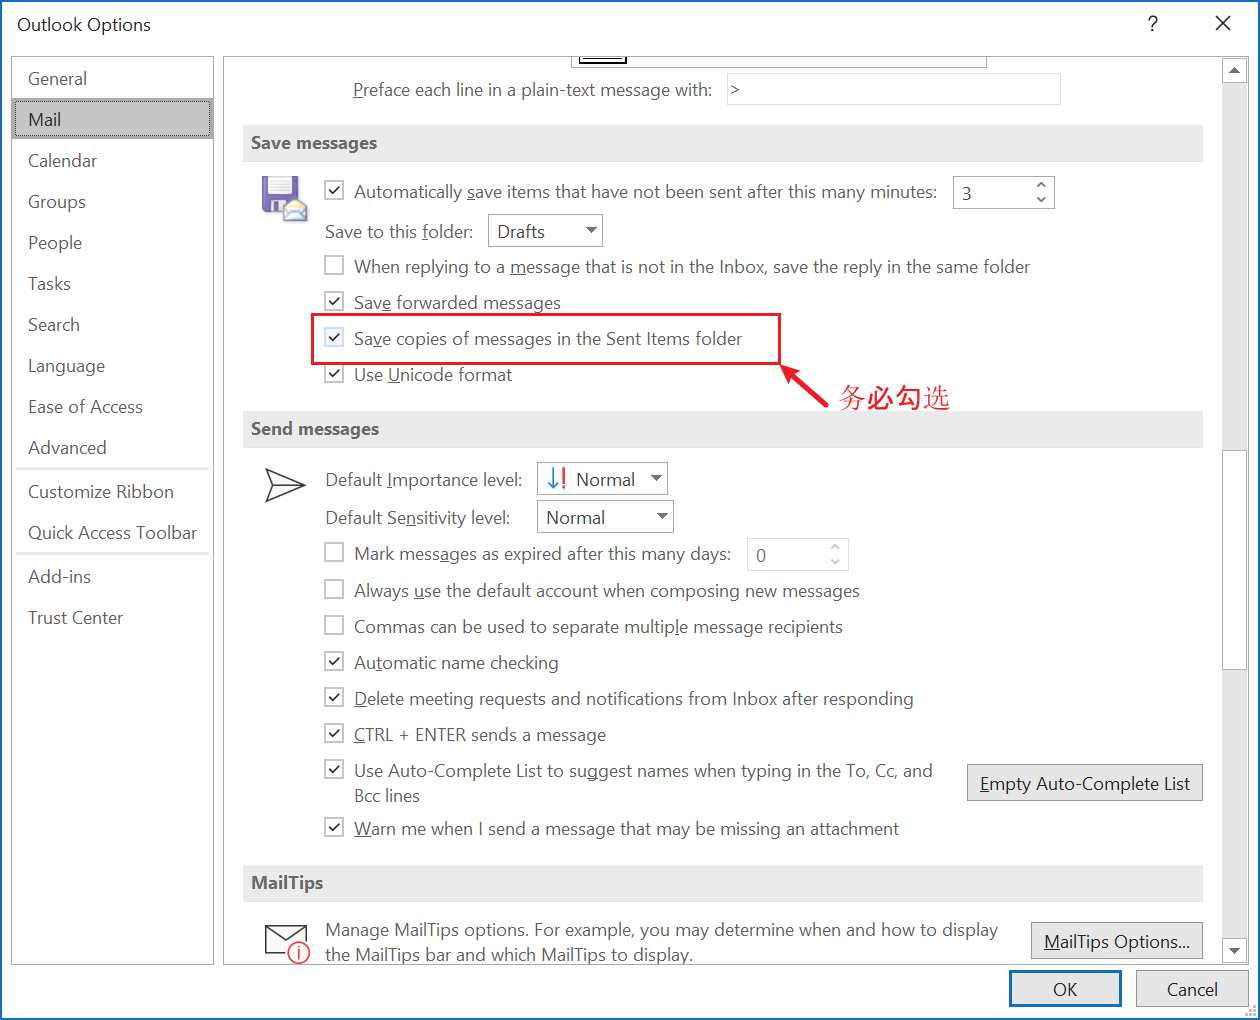Open the Tasks options category
Viewport: 1260px width, 1020px height.
tap(112, 283)
